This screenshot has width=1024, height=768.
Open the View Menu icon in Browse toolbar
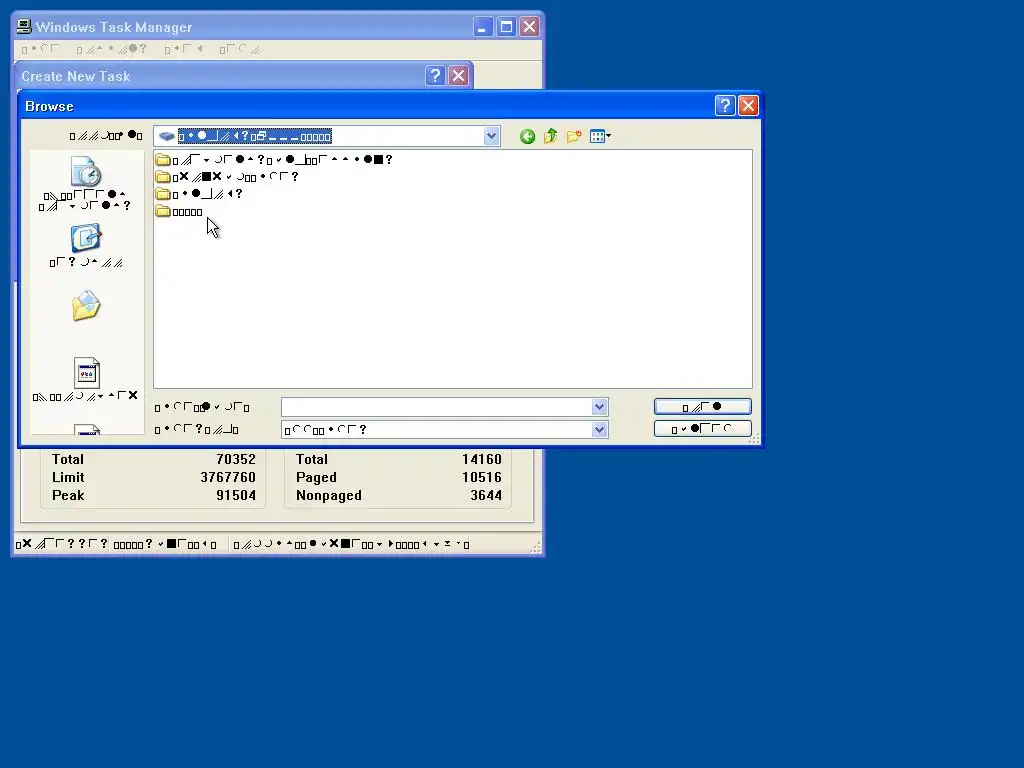pos(597,136)
